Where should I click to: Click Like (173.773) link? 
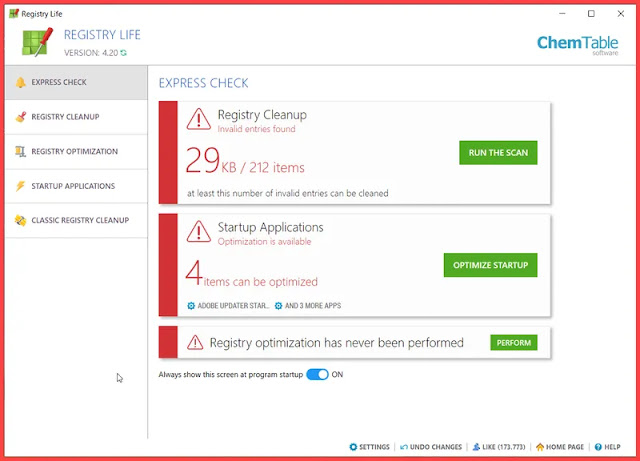[x=499, y=447]
